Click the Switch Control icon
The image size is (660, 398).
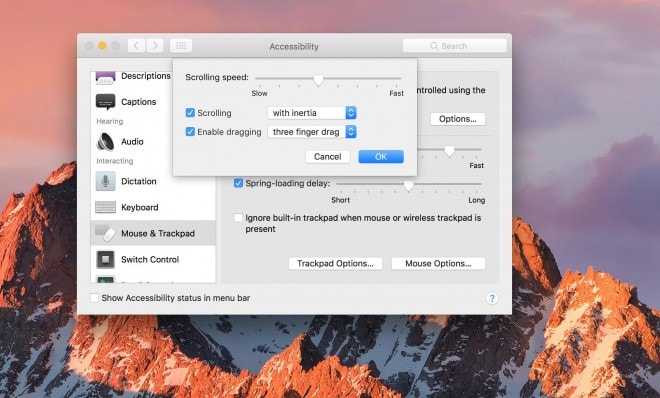(x=105, y=260)
